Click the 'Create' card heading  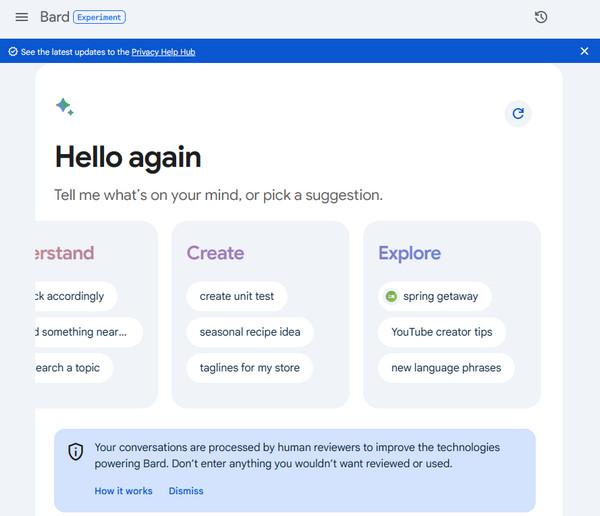click(215, 253)
